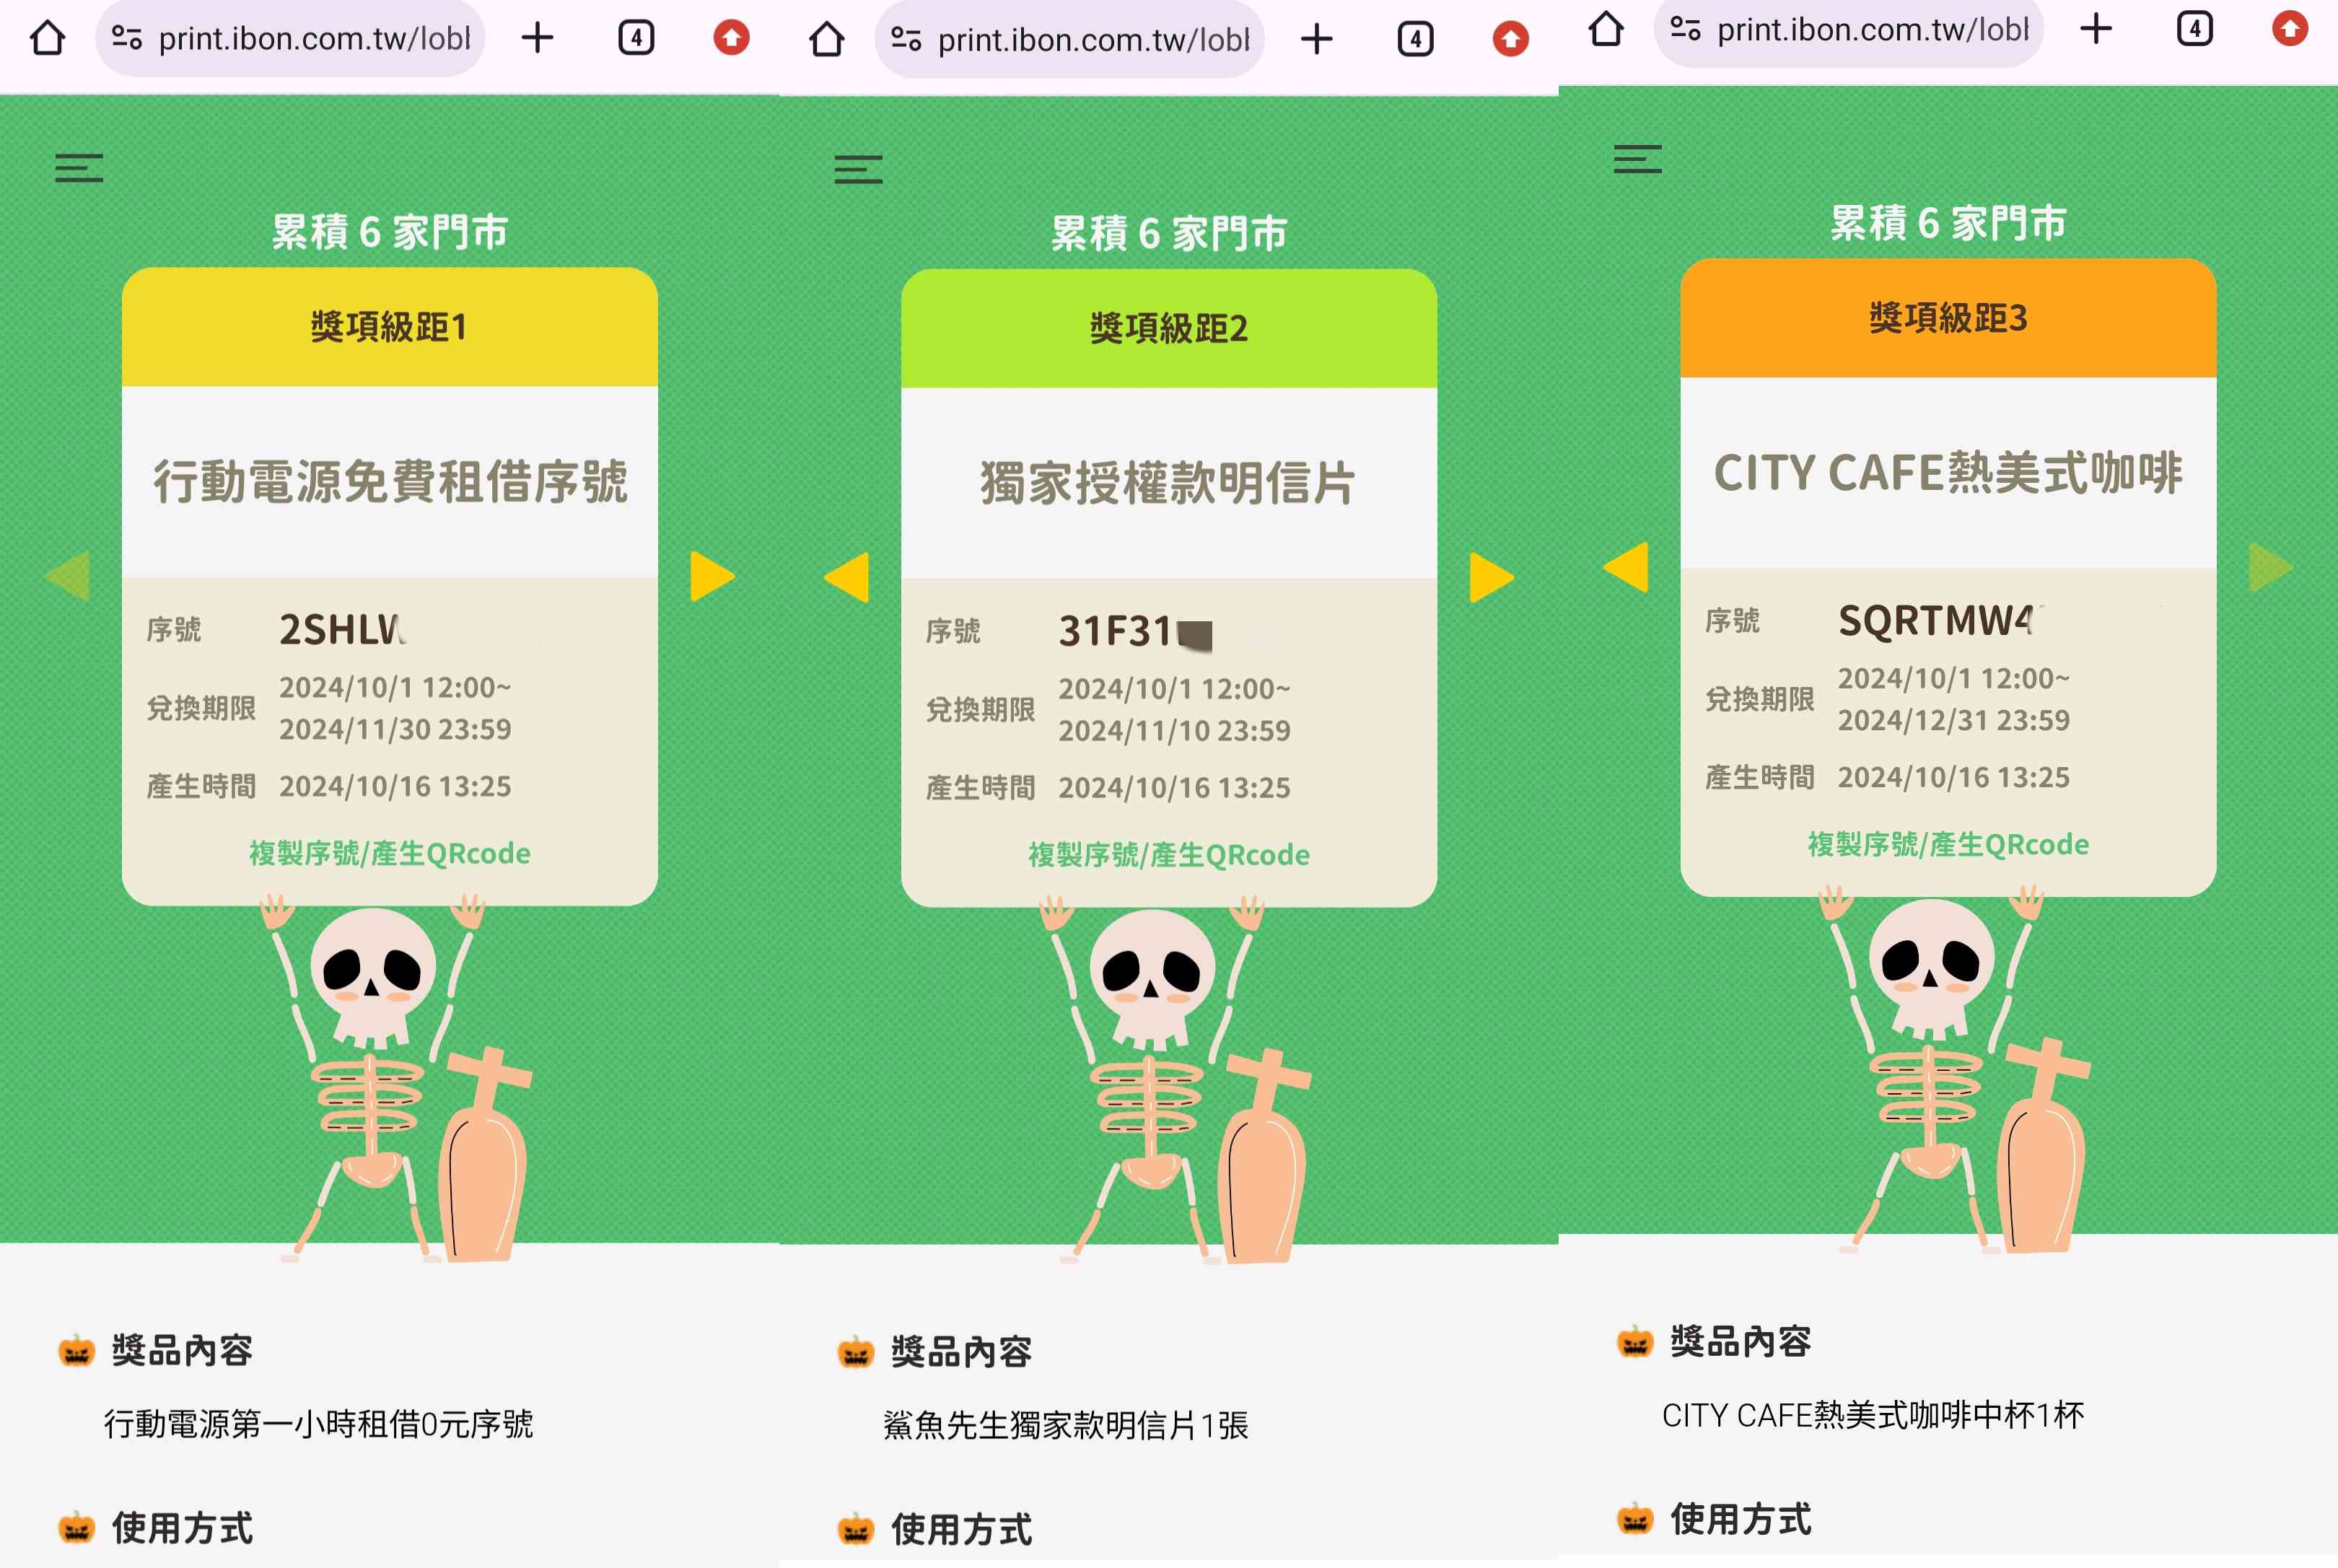Screen dimensions: 2338x1568
Task: Tap site info icon in left address bar
Action: click(126, 38)
